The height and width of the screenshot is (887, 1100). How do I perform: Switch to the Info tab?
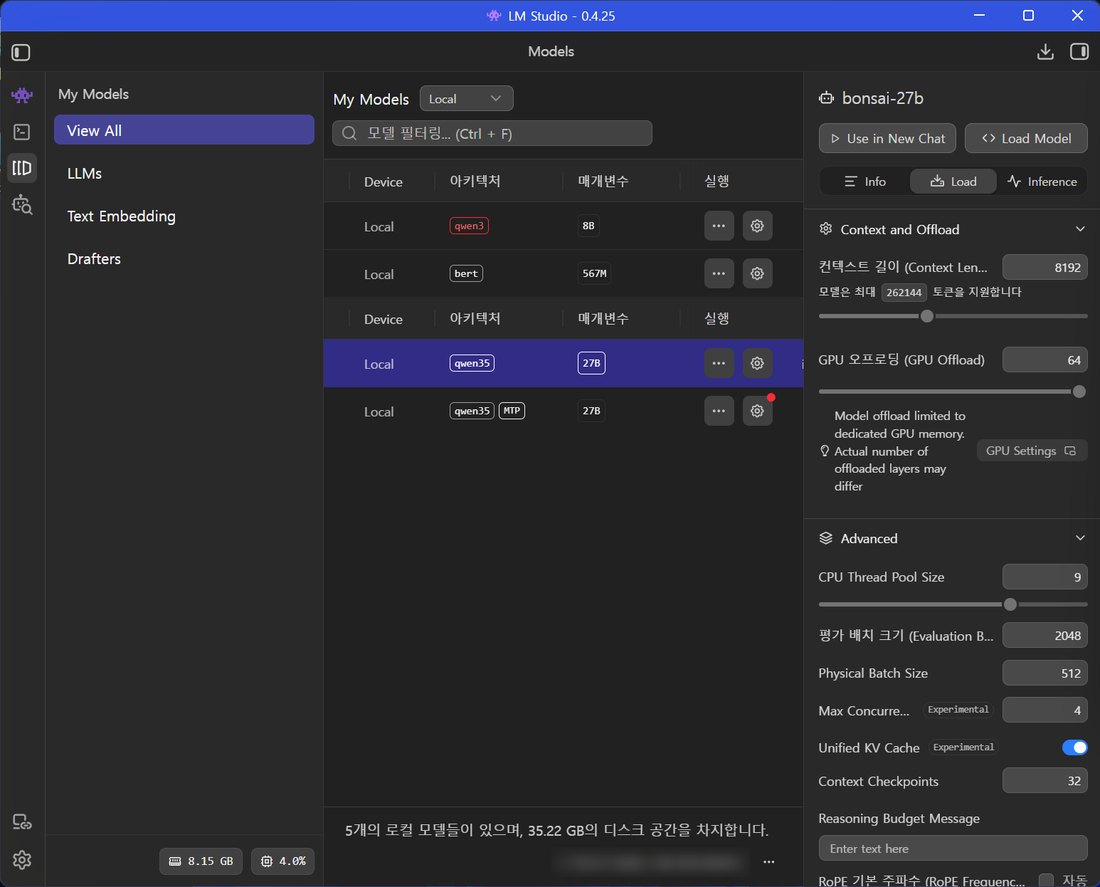click(x=864, y=182)
